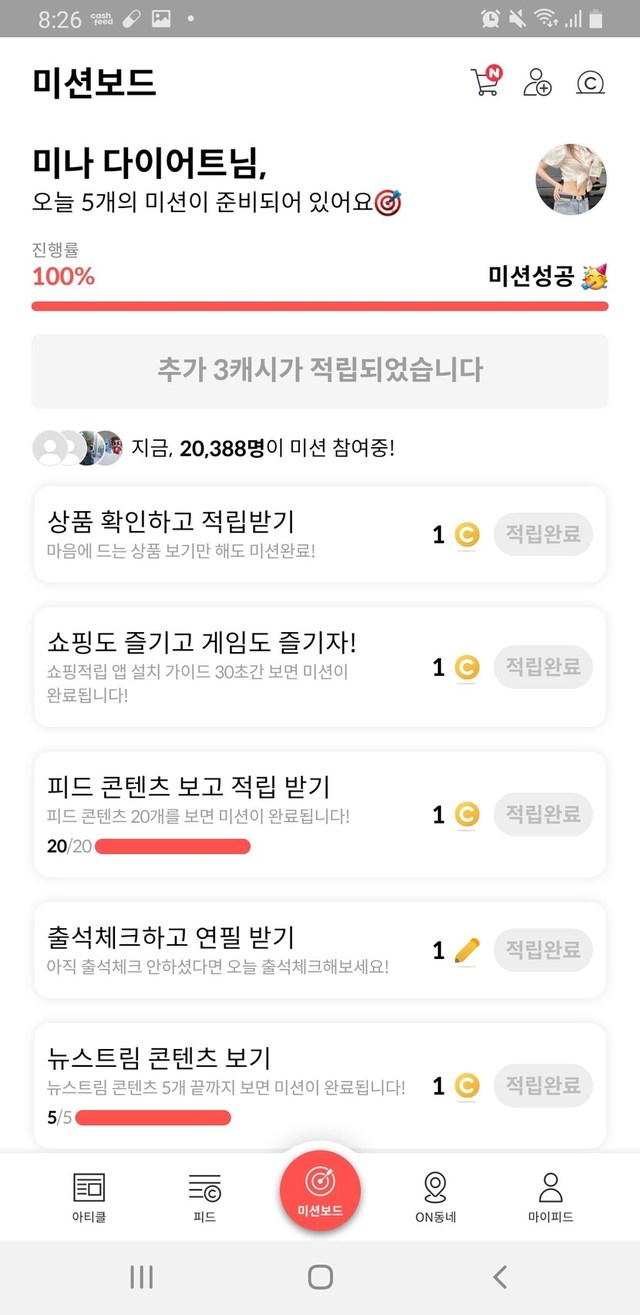
Task: Open the shopping cart icon
Action: point(485,81)
